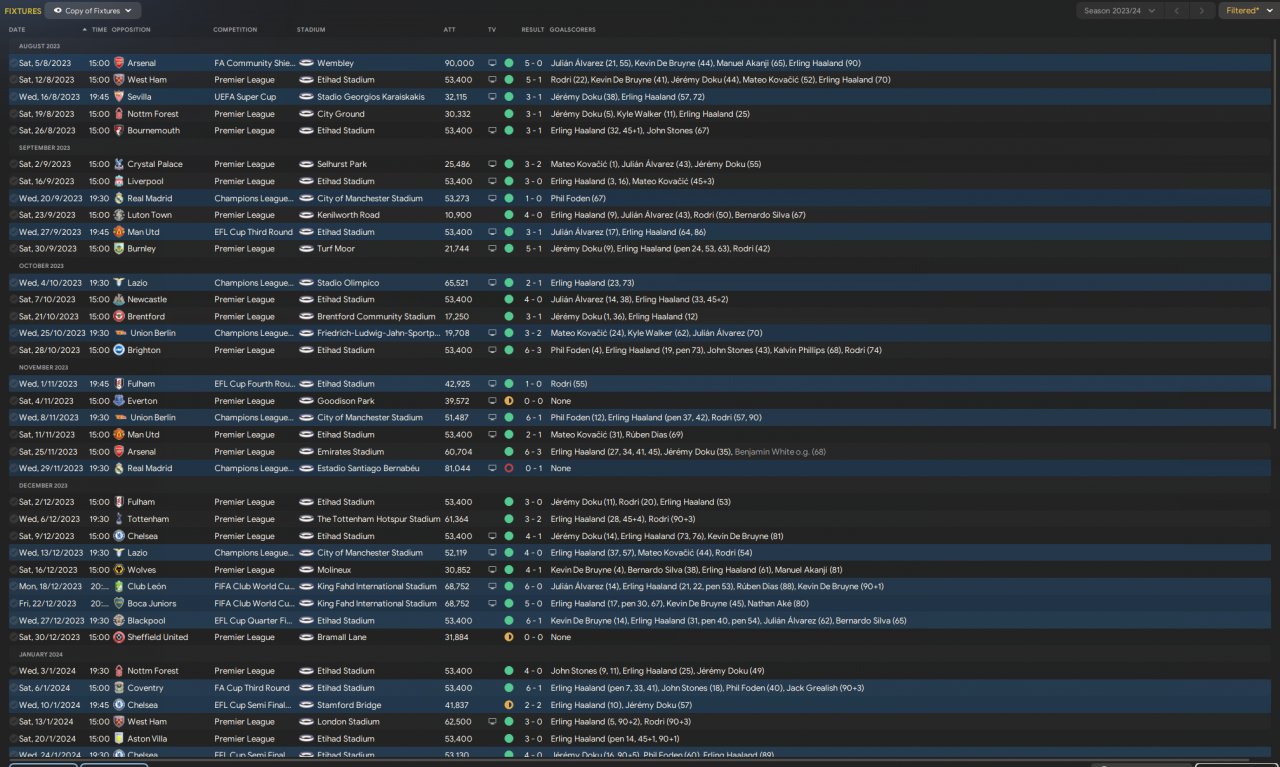
Task: Click the Benjamin White o.g. (68) goalscorer text
Action: (780, 451)
